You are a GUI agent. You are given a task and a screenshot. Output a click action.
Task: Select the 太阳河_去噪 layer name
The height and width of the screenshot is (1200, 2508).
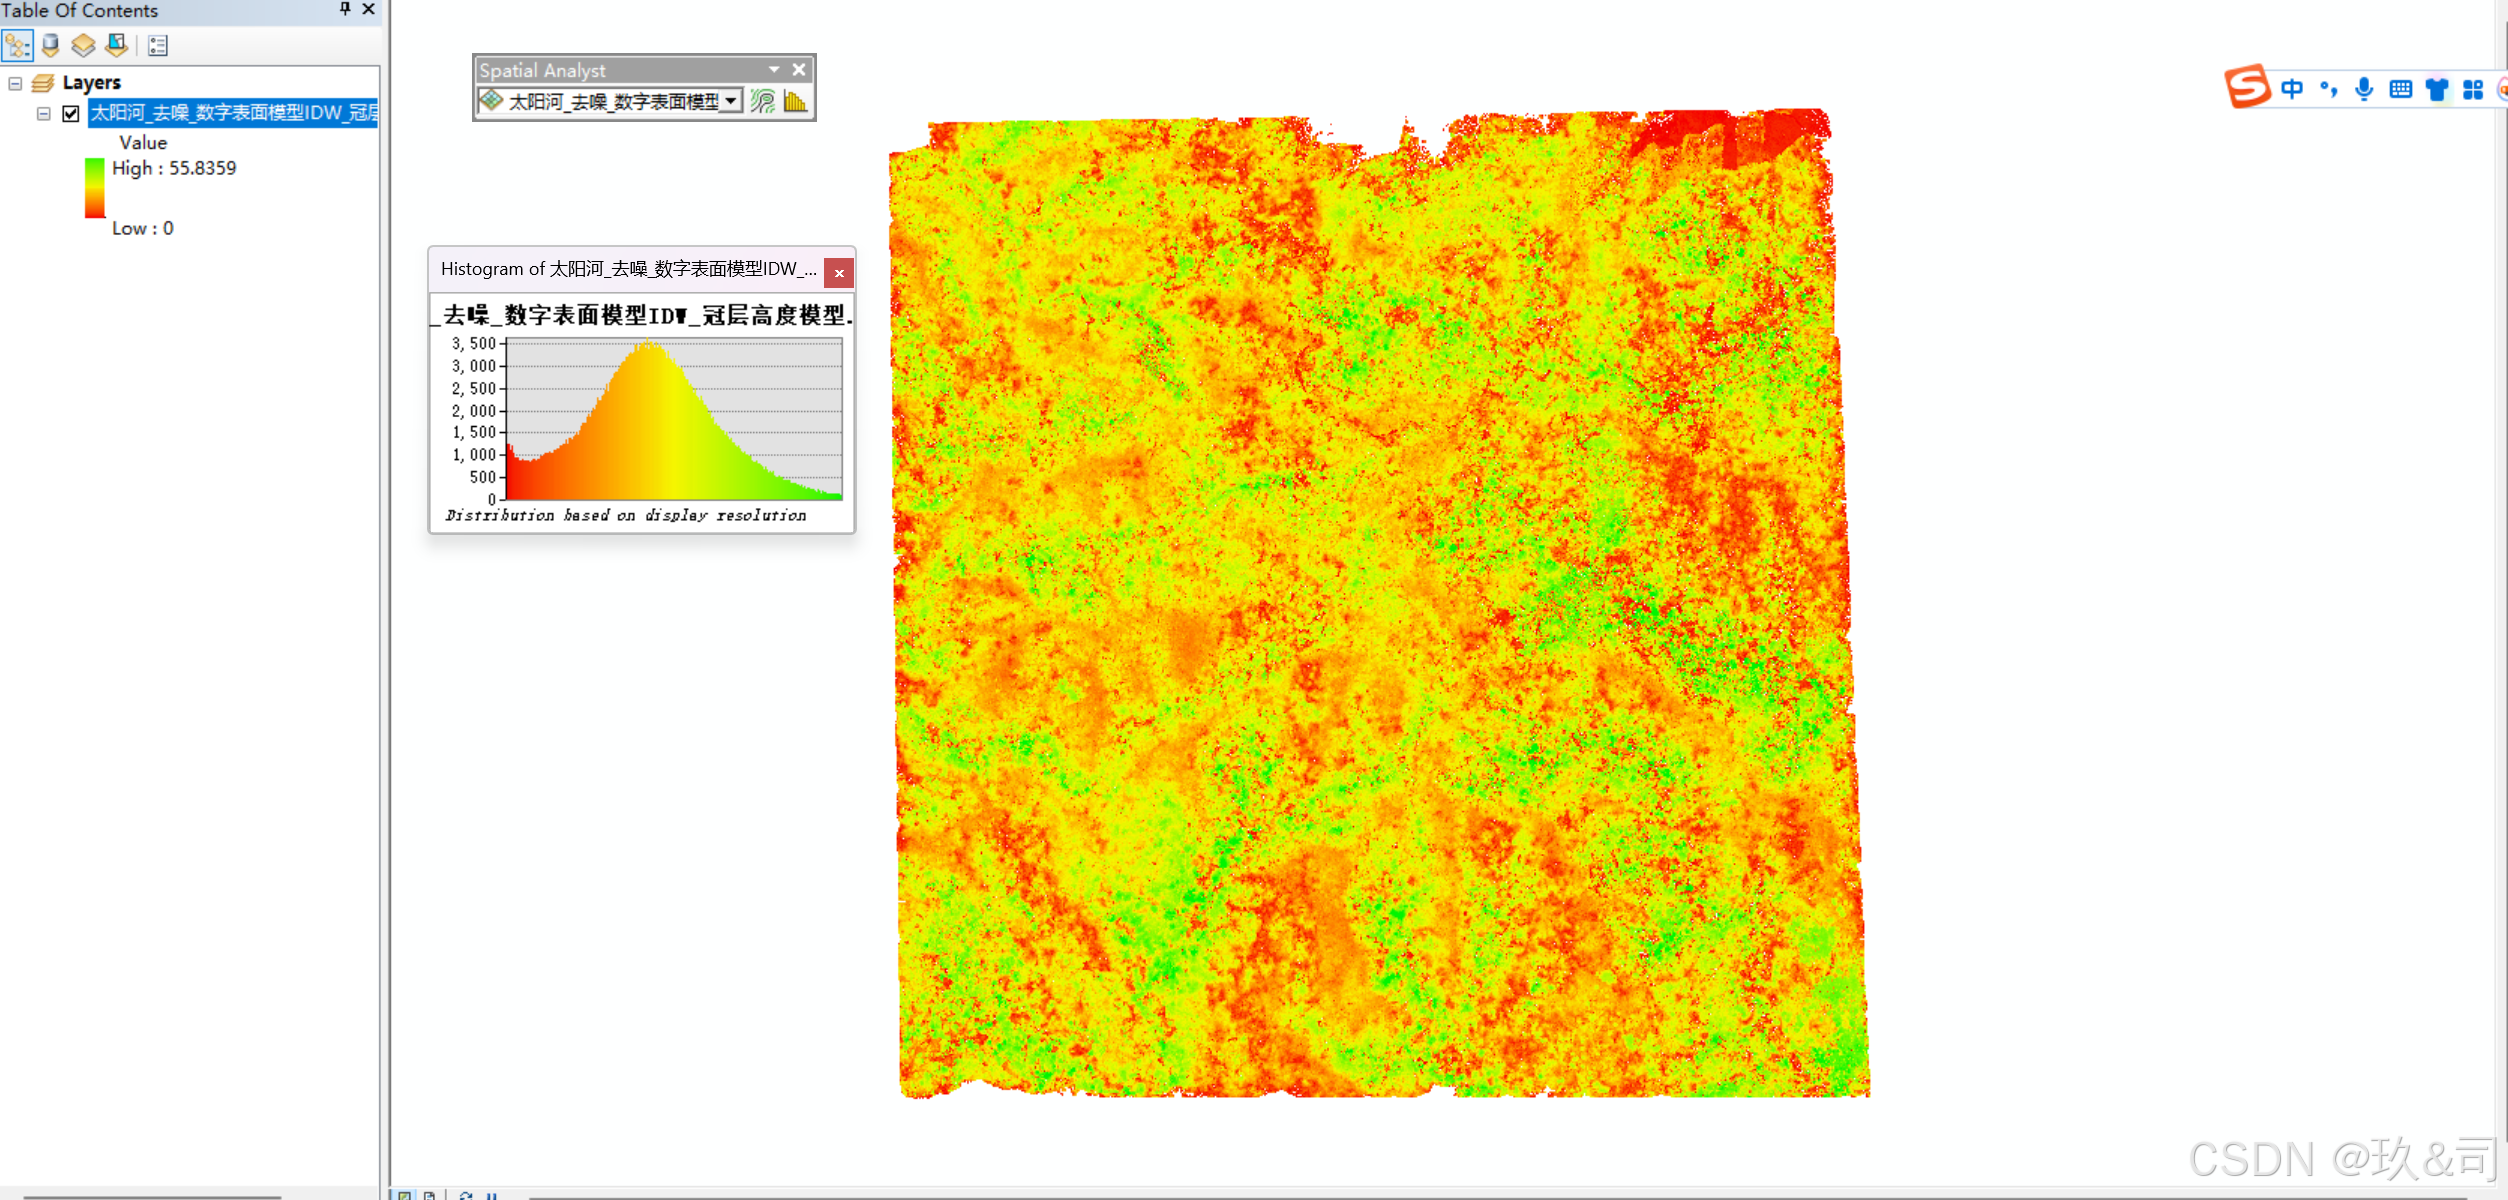pyautogui.click(x=233, y=113)
